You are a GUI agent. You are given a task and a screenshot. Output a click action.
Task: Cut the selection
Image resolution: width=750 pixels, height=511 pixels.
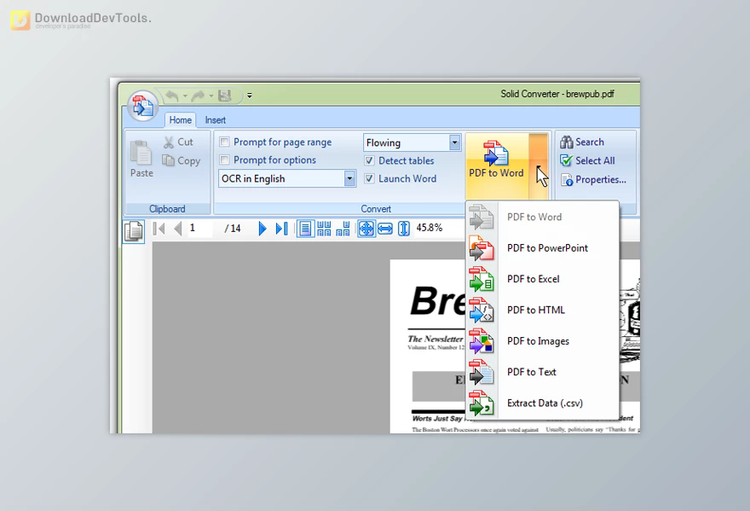(178, 142)
